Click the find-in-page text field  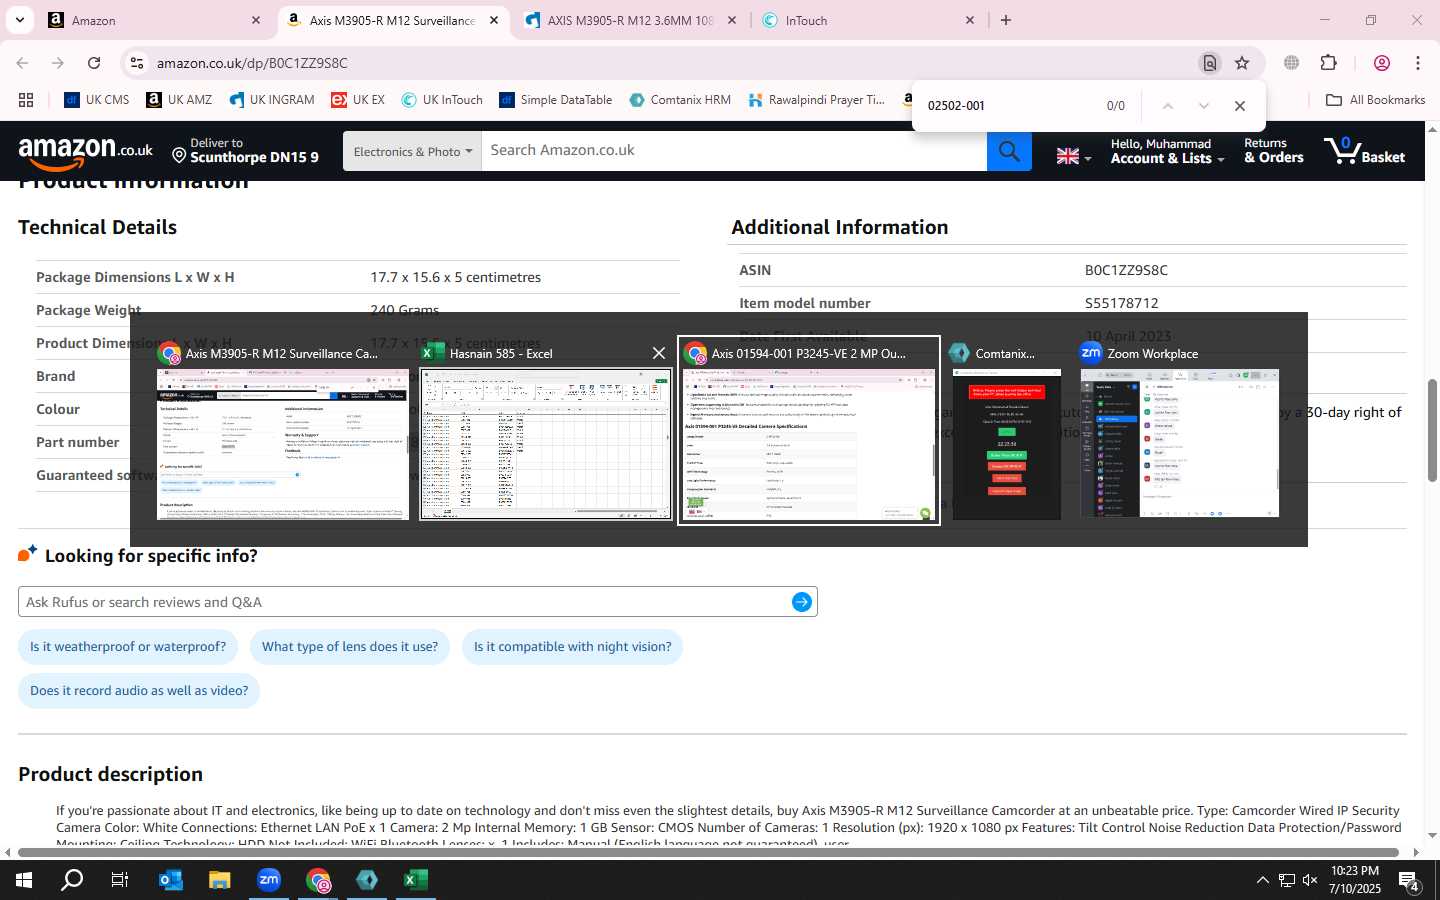pos(1008,106)
